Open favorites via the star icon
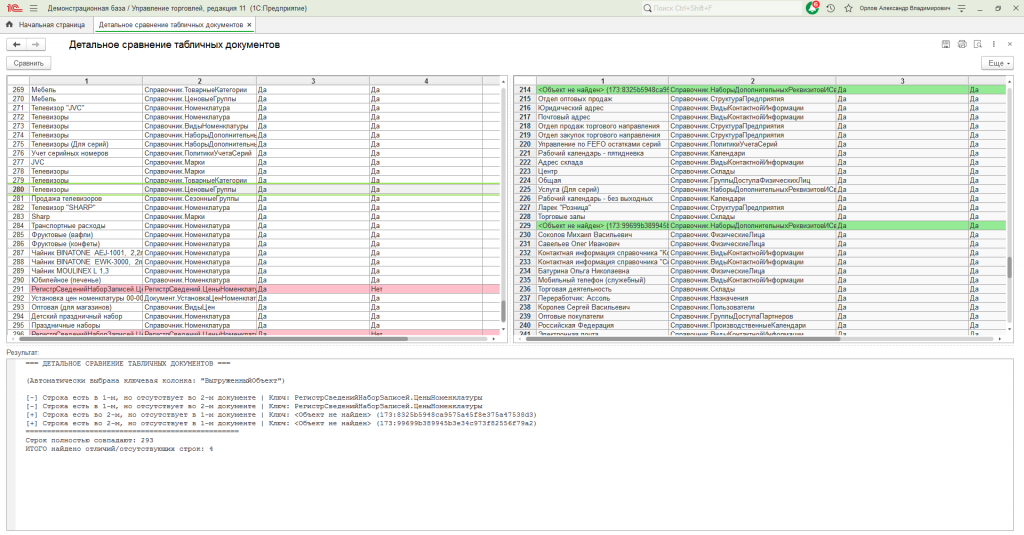Screen dimensions: 1024x535 [847, 7]
